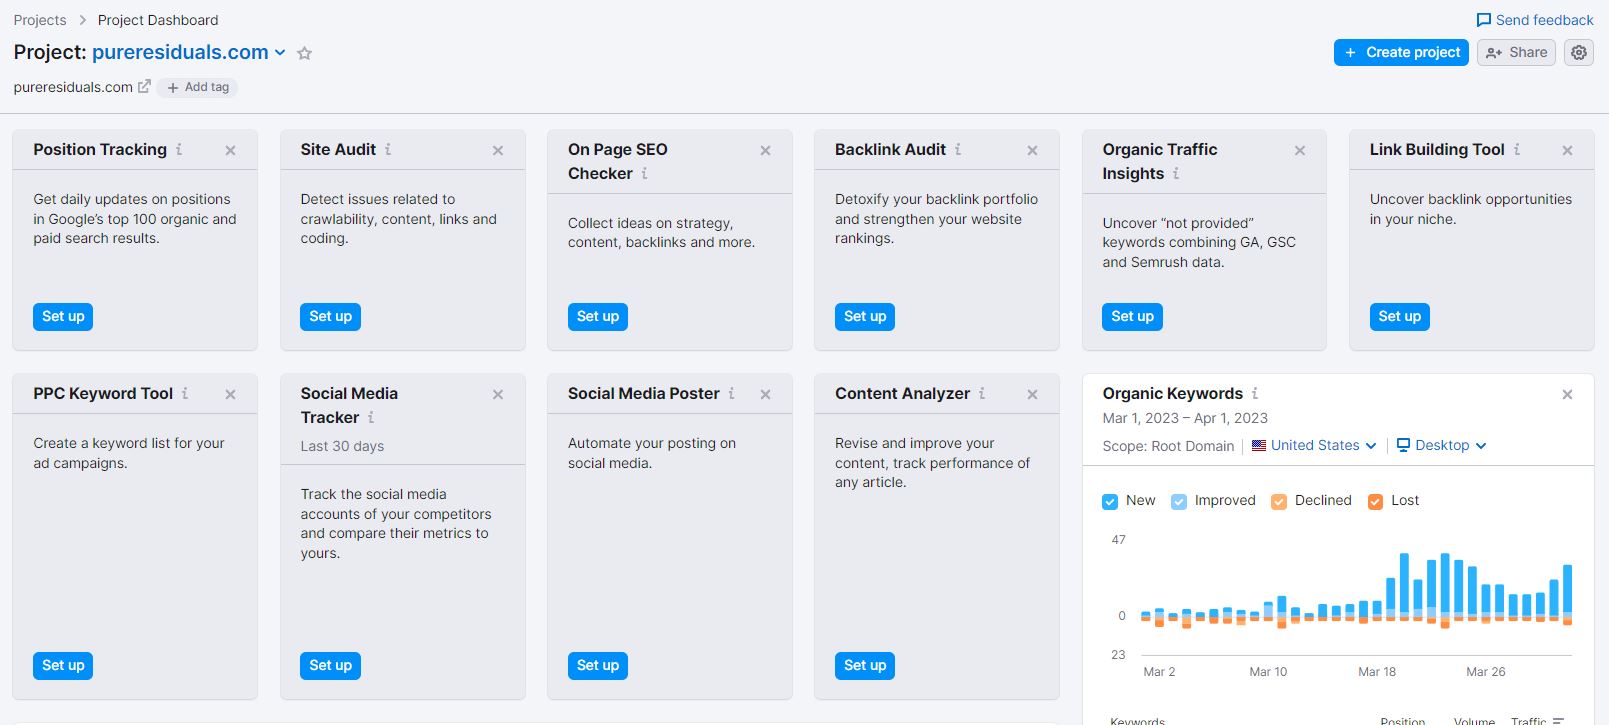
Task: Set up Backlink Audit
Action: click(865, 317)
